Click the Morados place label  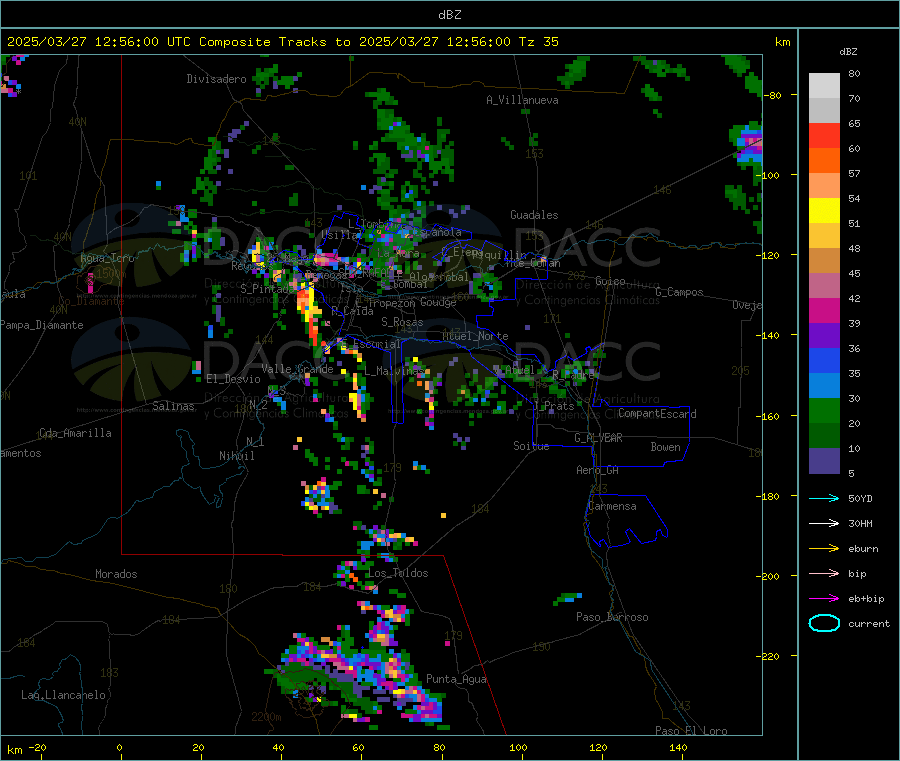tap(116, 574)
